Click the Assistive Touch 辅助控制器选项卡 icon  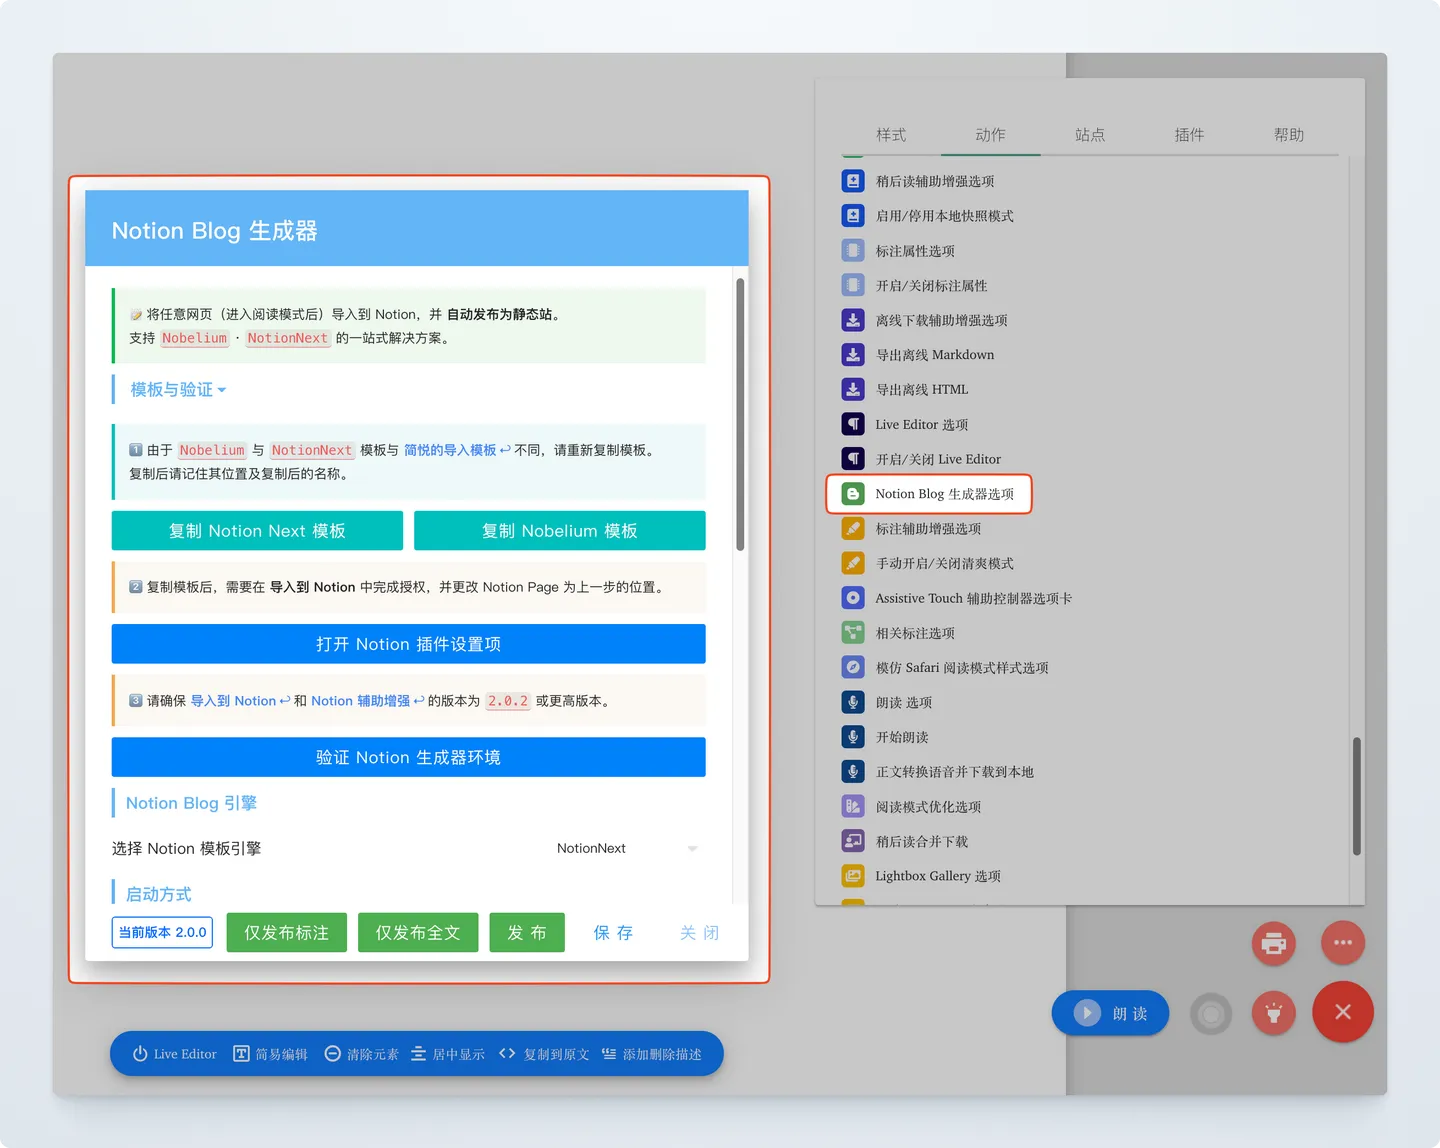tap(853, 598)
